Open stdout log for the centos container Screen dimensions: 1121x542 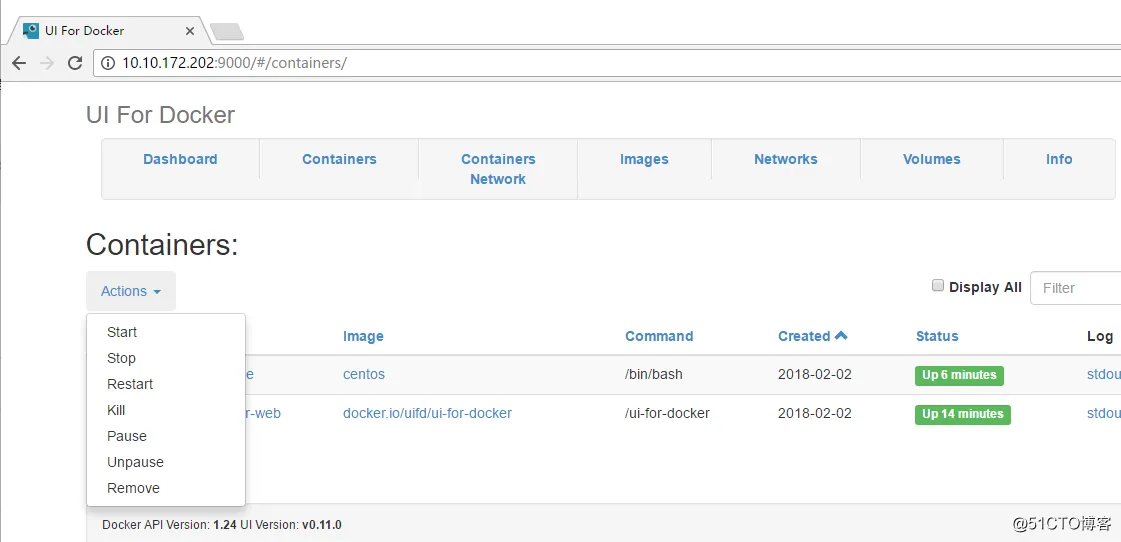click(1104, 374)
